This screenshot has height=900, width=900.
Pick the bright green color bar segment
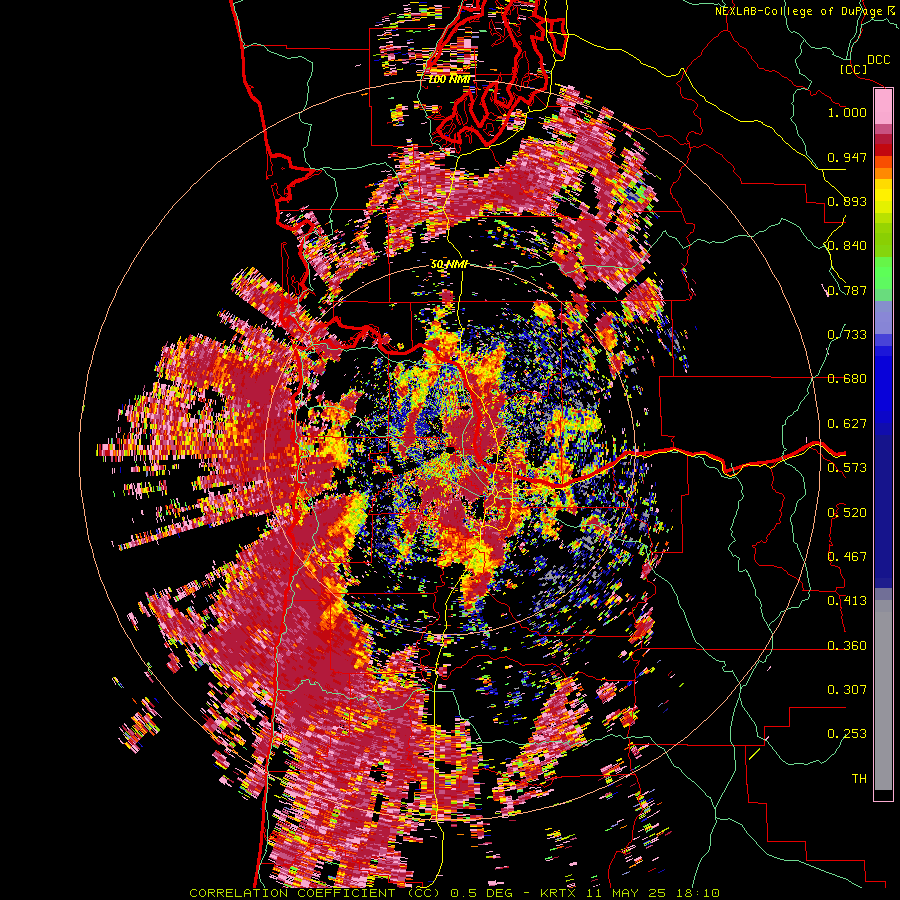tap(883, 273)
